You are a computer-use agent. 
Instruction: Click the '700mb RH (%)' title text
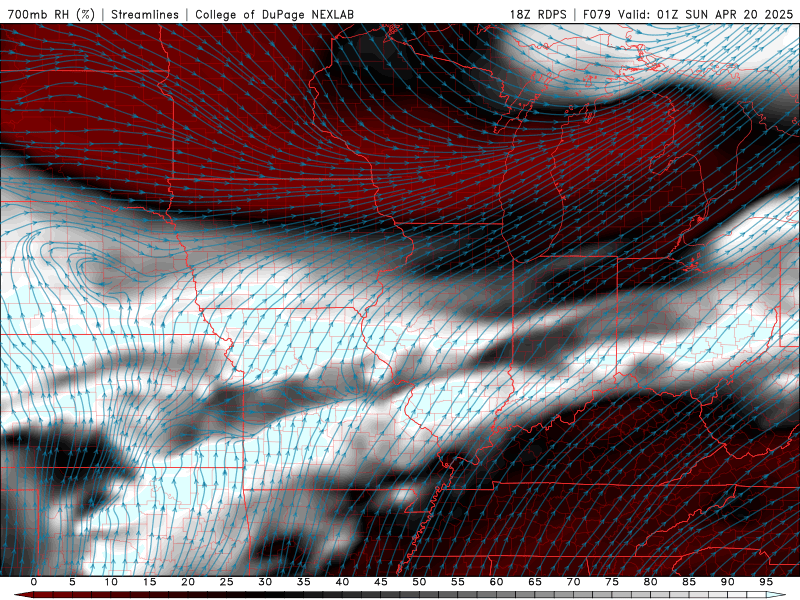(52, 14)
